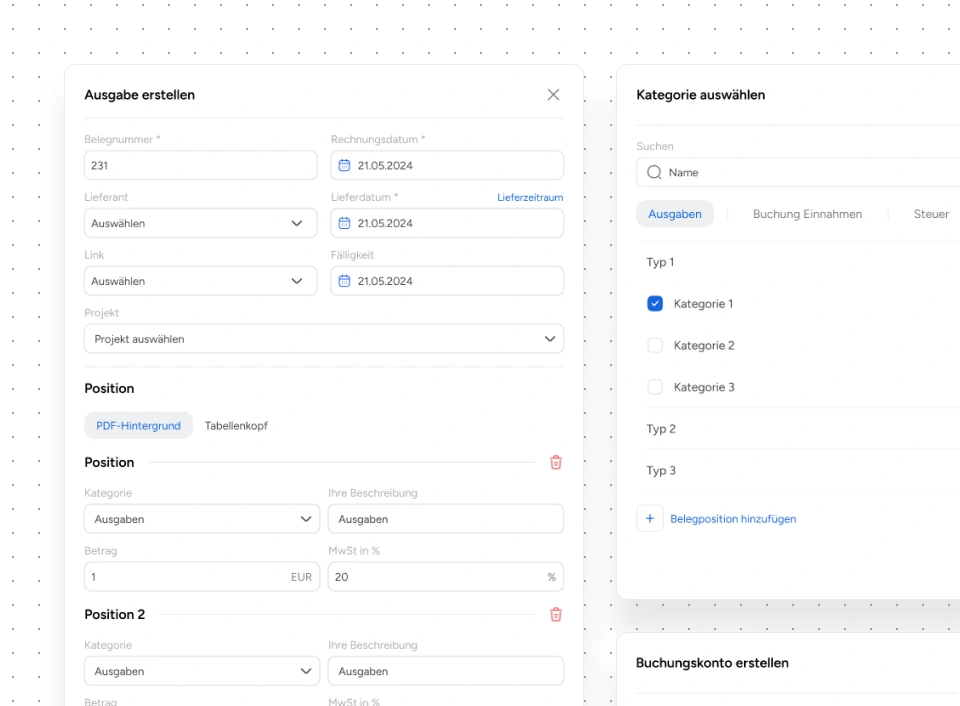Delete Position 2 using trash icon
Viewport: 960px width, 706px height.
click(x=556, y=615)
